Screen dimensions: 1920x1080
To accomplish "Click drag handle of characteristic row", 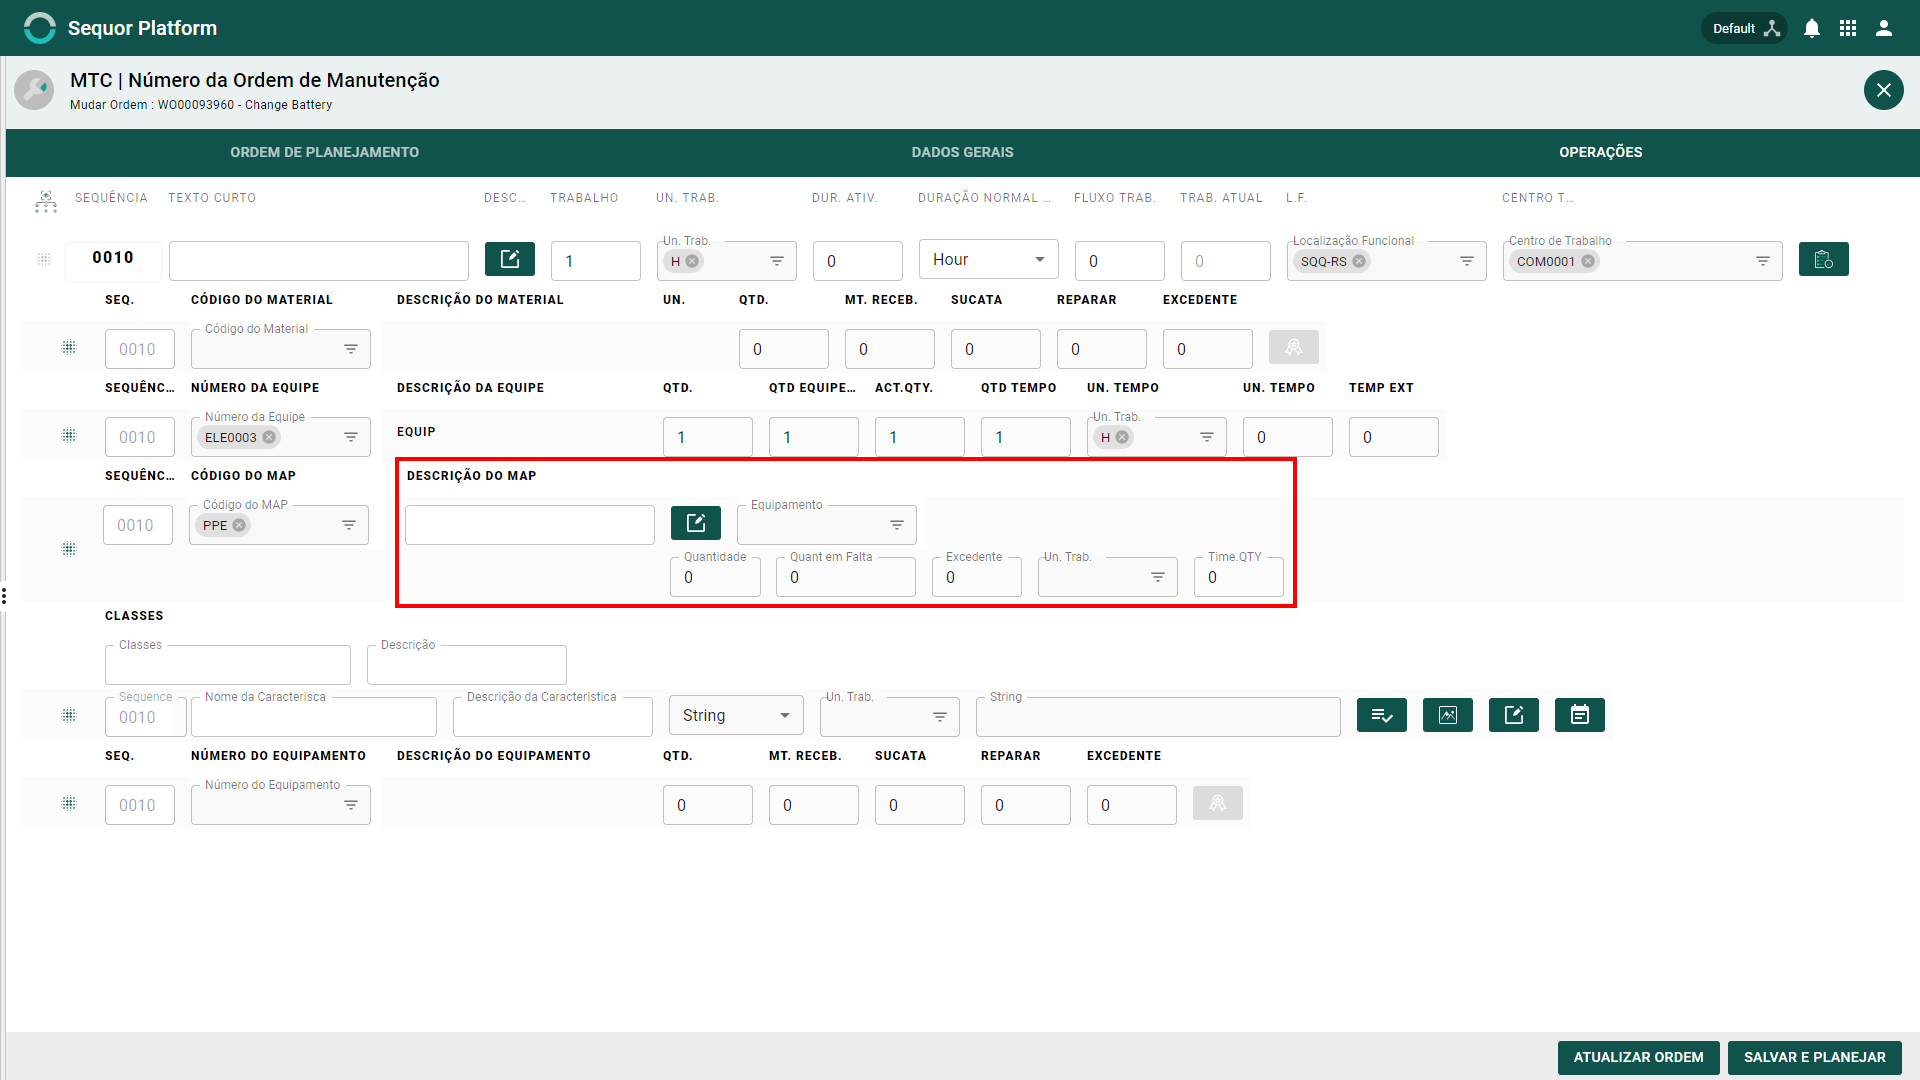I will click(69, 715).
